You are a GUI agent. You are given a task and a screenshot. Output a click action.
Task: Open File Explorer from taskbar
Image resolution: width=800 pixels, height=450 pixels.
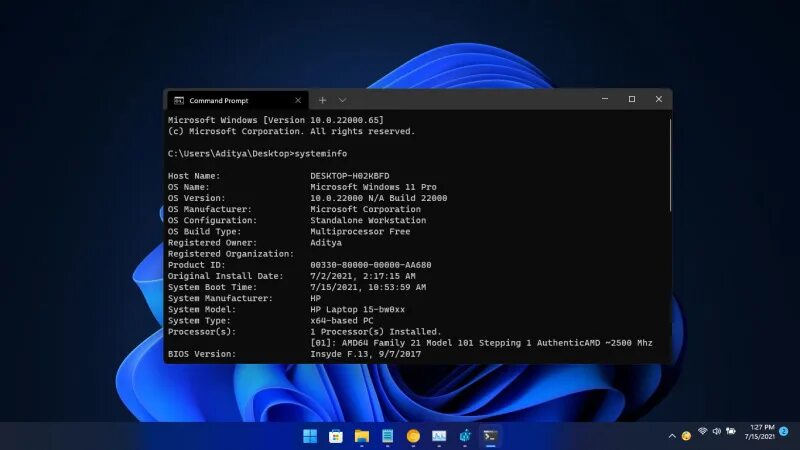pyautogui.click(x=362, y=436)
